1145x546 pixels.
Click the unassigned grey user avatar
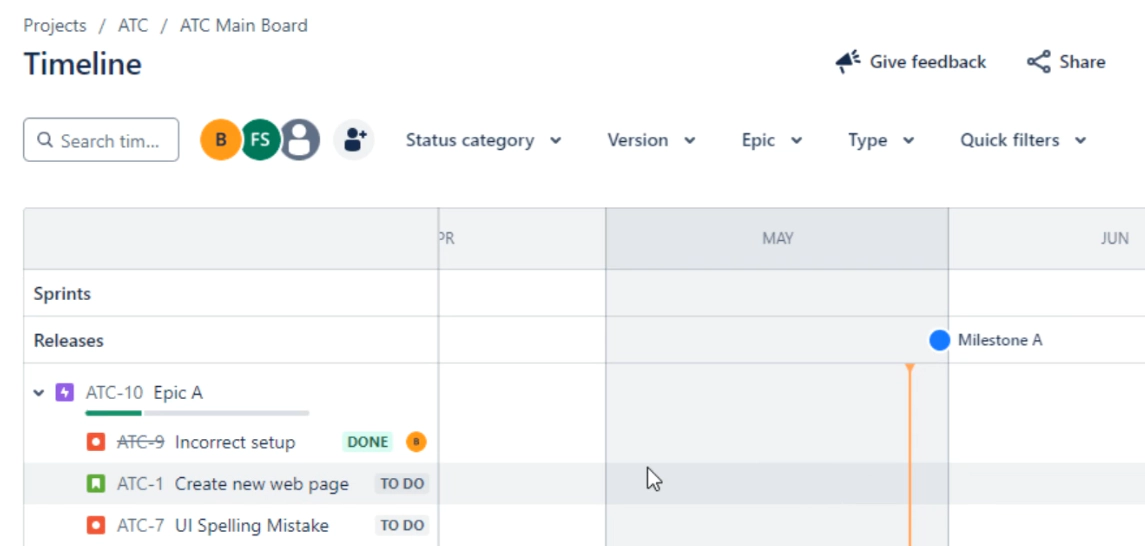pyautogui.click(x=300, y=140)
